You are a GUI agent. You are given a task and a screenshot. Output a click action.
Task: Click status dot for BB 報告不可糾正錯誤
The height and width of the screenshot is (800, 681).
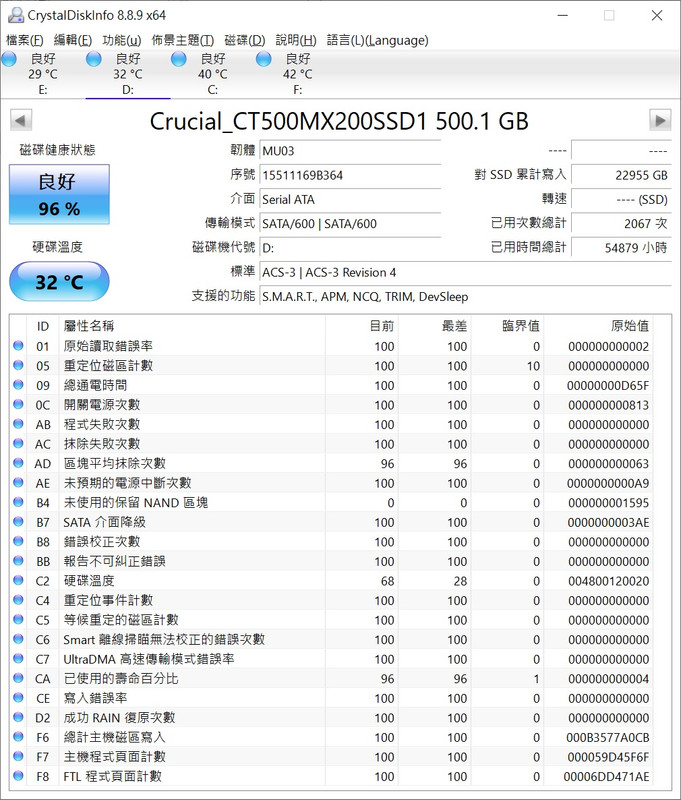click(x=18, y=560)
